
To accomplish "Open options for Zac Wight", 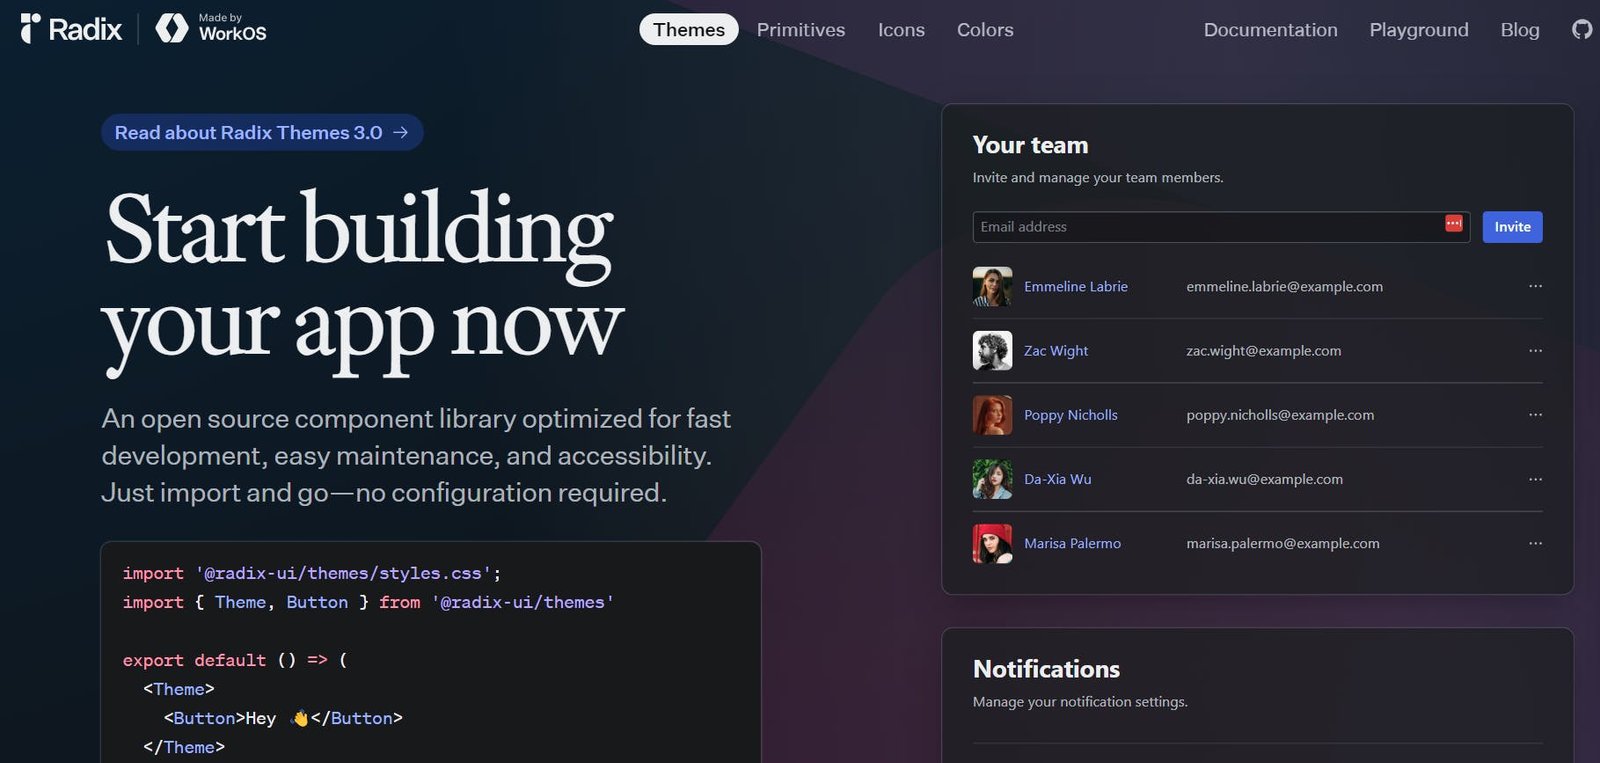I will click(x=1536, y=350).
